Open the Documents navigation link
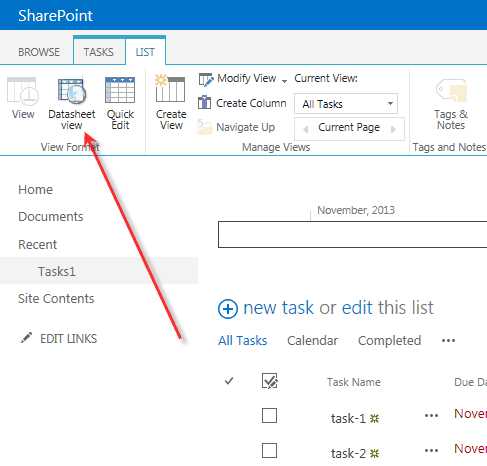Screen dimensions: 487x466 [x=51, y=217]
